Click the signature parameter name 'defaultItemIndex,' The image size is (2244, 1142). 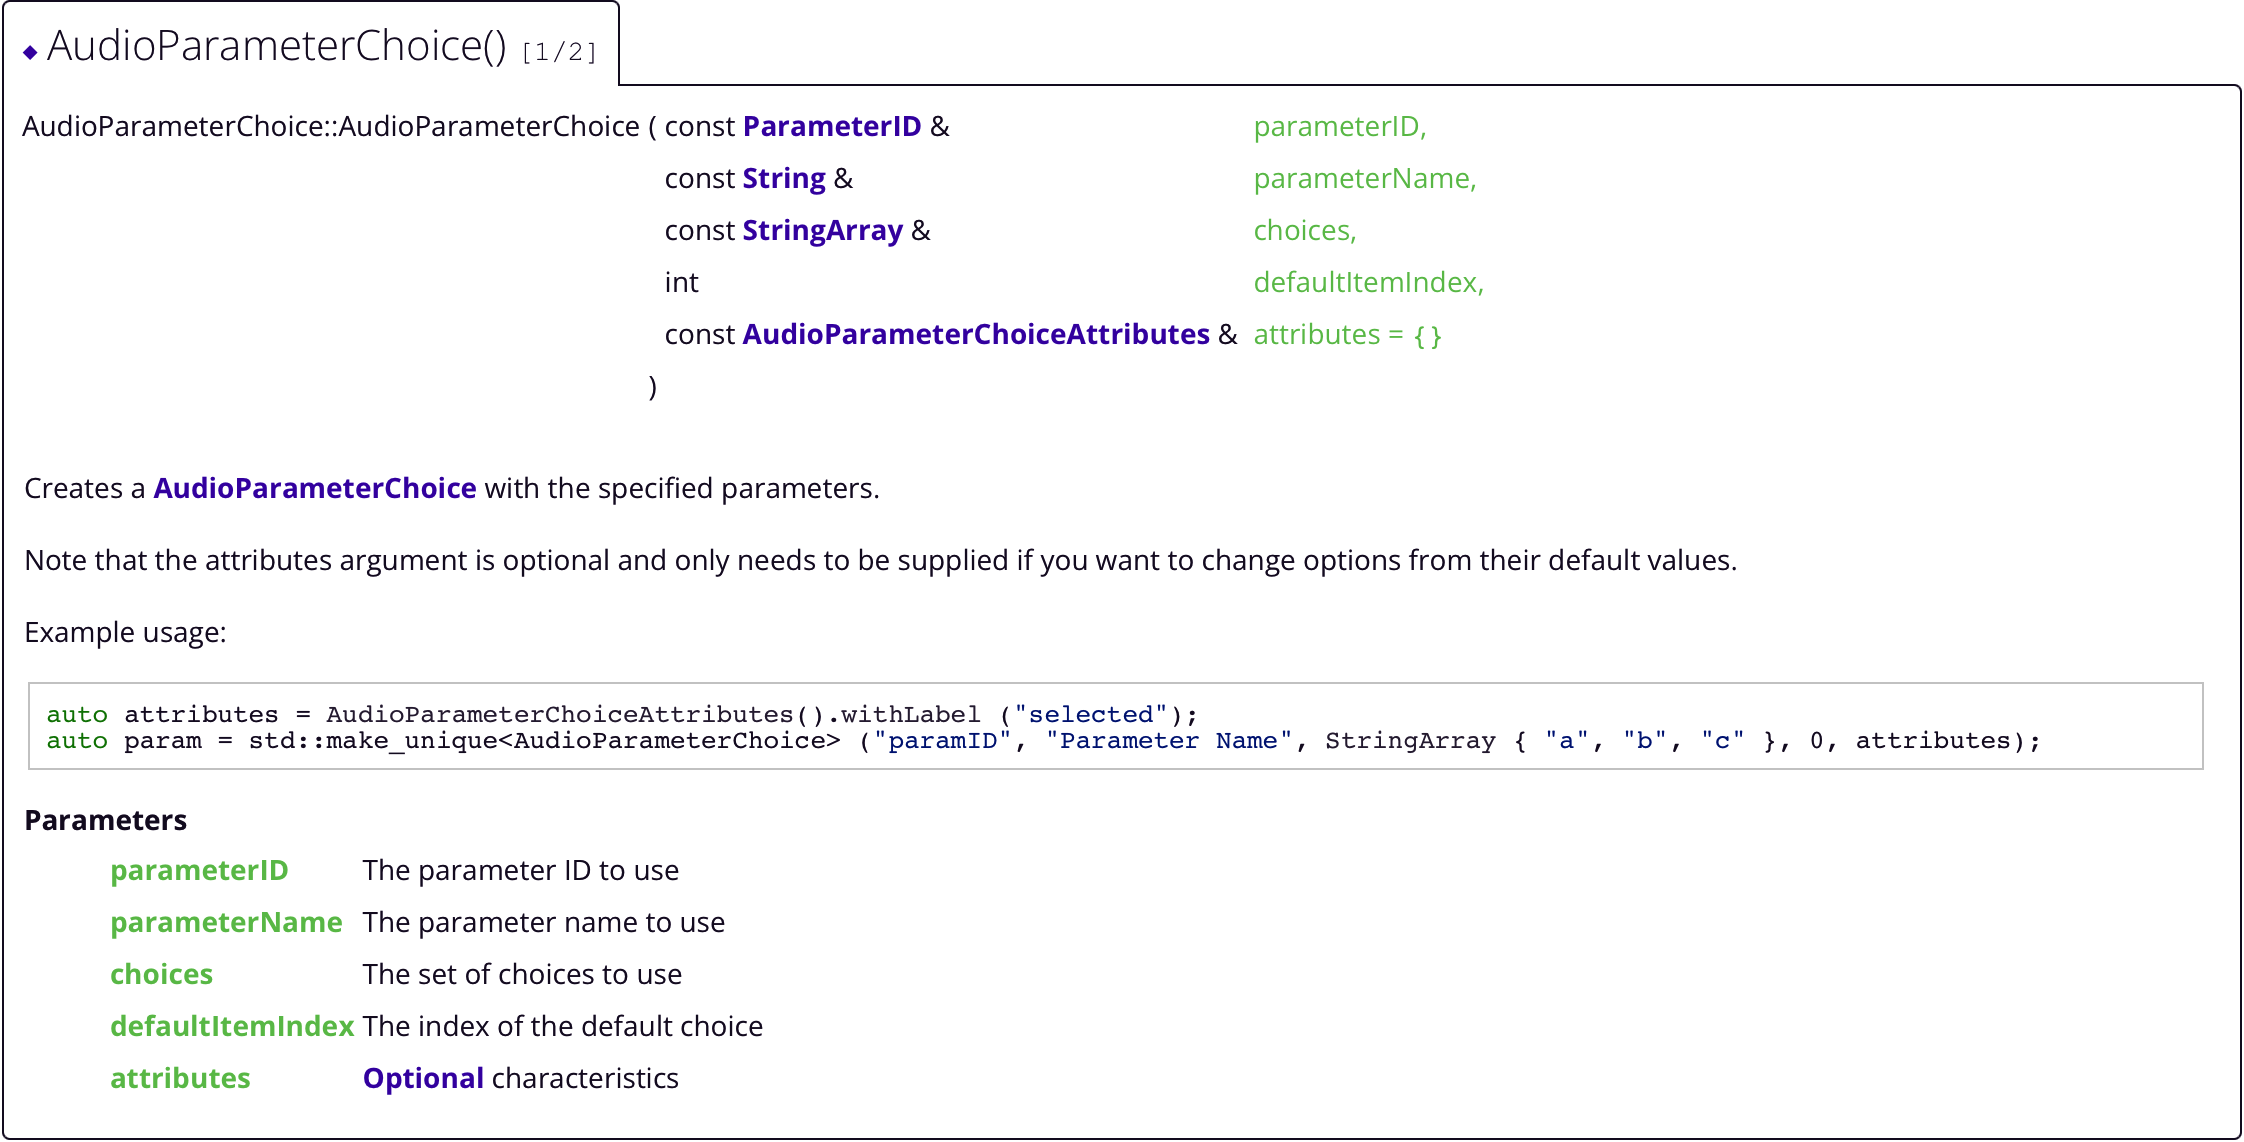point(1368,282)
